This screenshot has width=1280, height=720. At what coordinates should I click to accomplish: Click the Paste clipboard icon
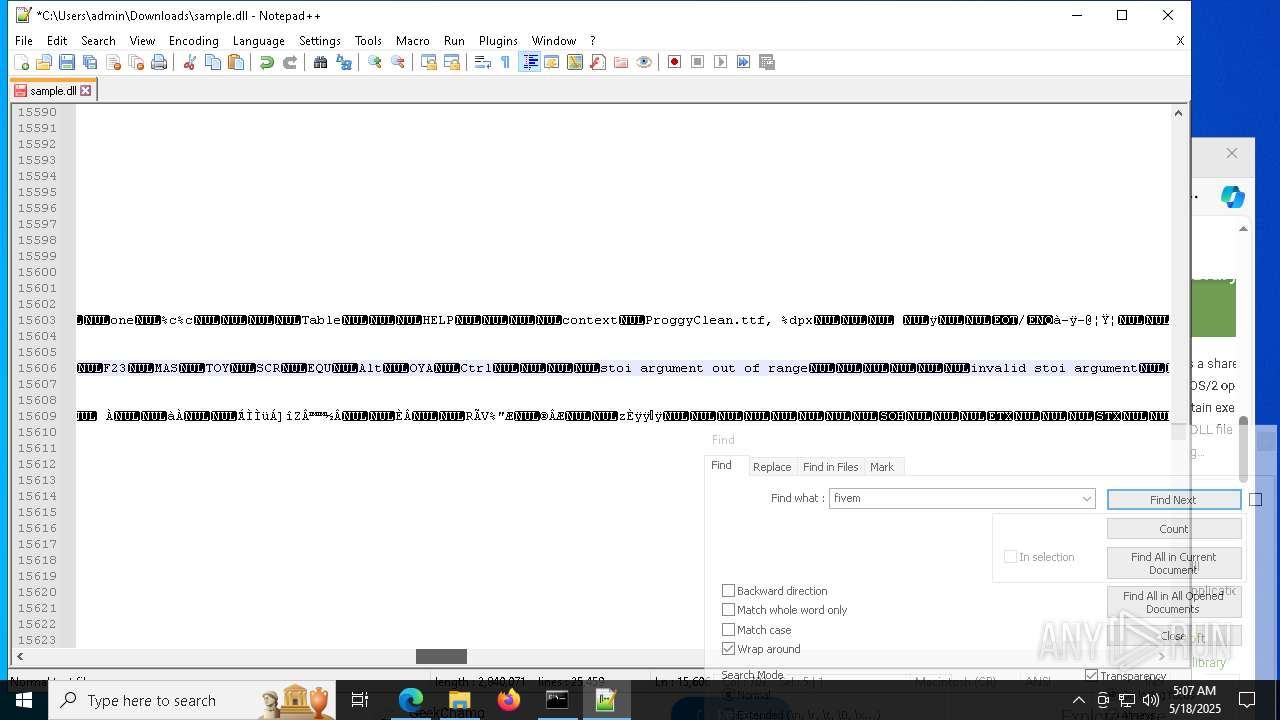[x=236, y=62]
